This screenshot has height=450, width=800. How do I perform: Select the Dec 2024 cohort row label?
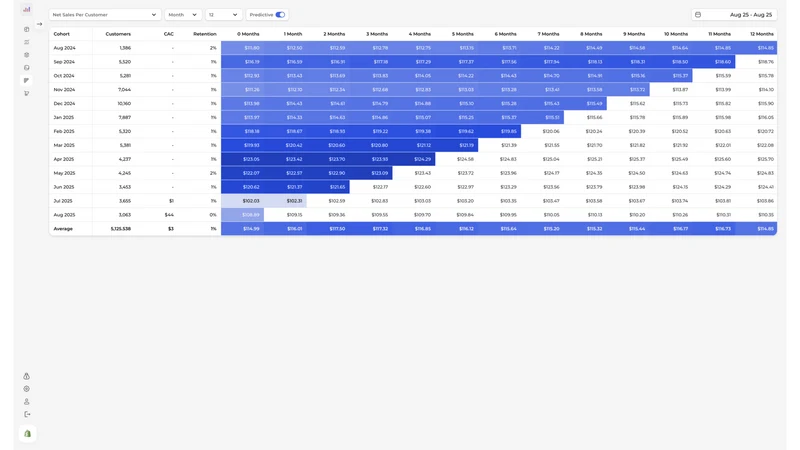64,104
